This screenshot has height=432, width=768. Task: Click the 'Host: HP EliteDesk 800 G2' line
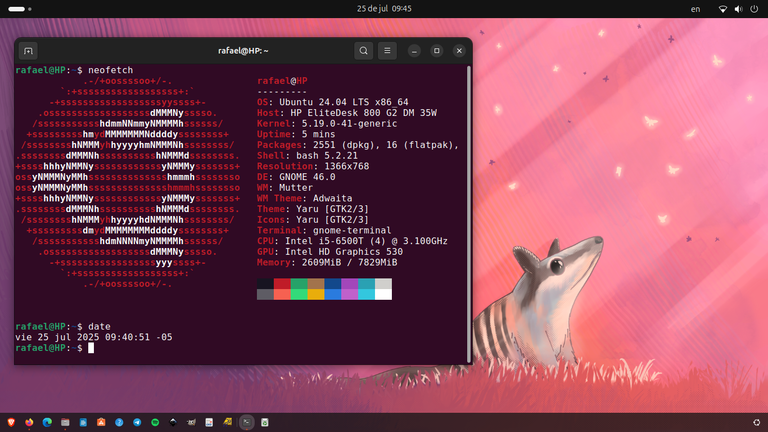(347, 113)
